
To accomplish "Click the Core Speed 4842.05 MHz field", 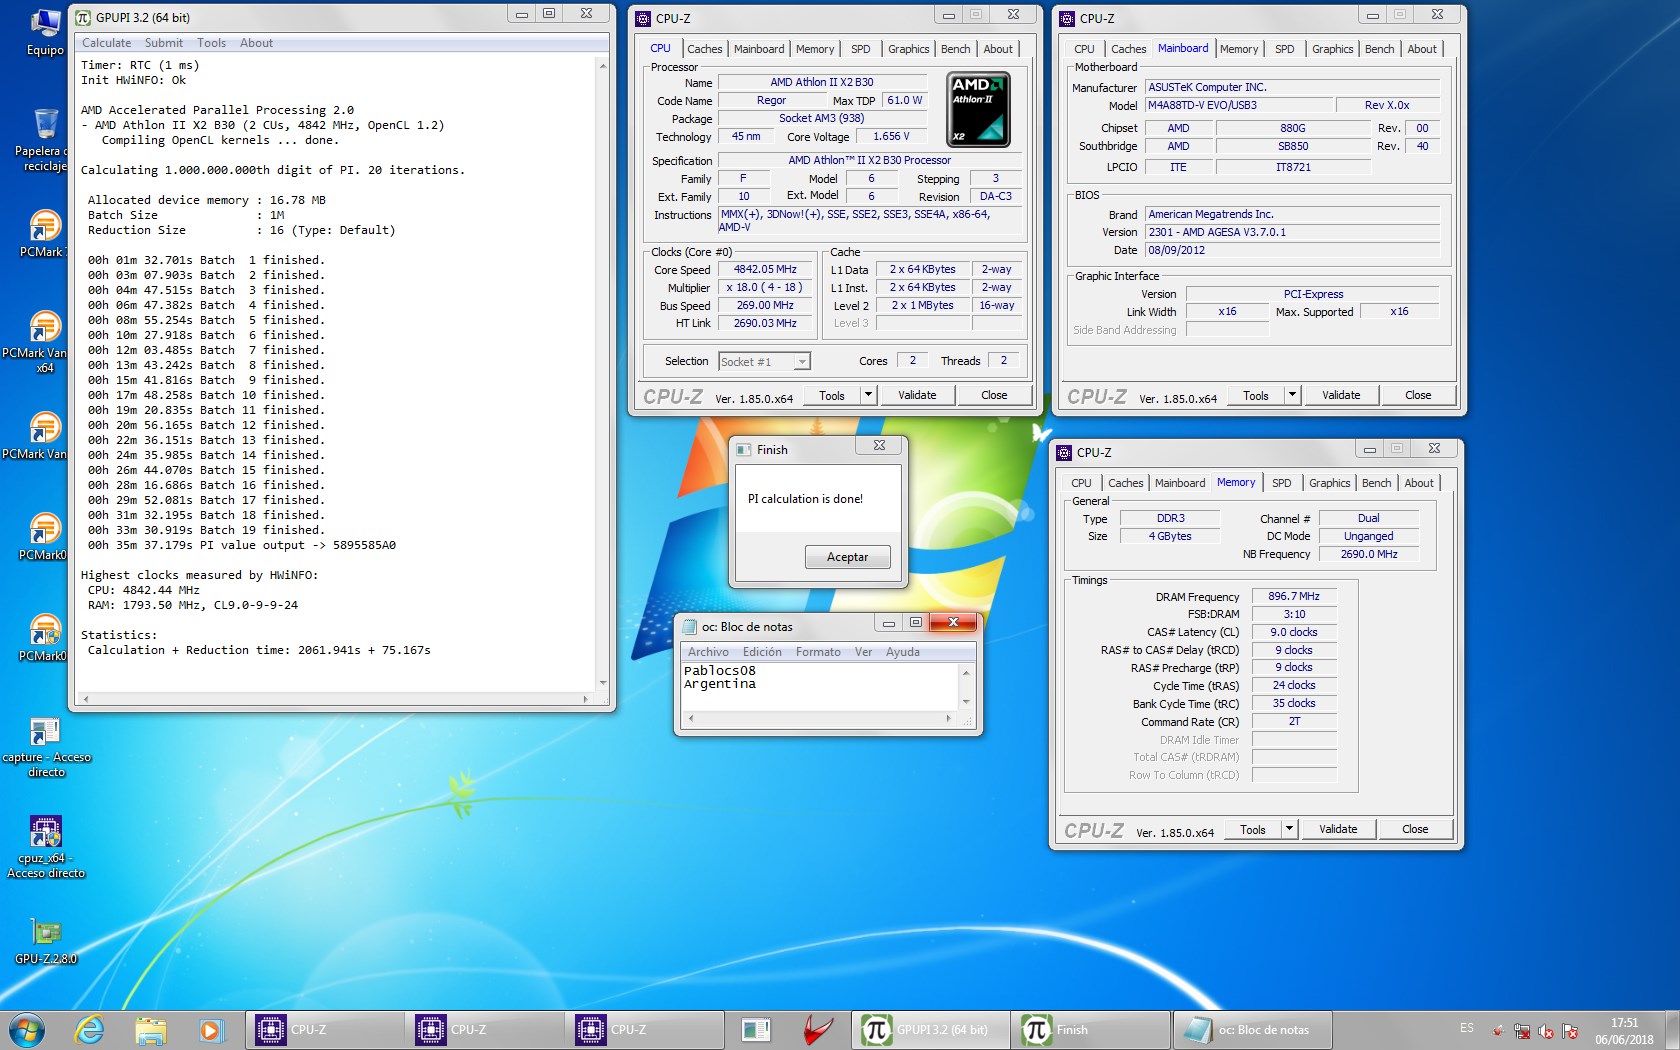I will pyautogui.click(x=765, y=269).
